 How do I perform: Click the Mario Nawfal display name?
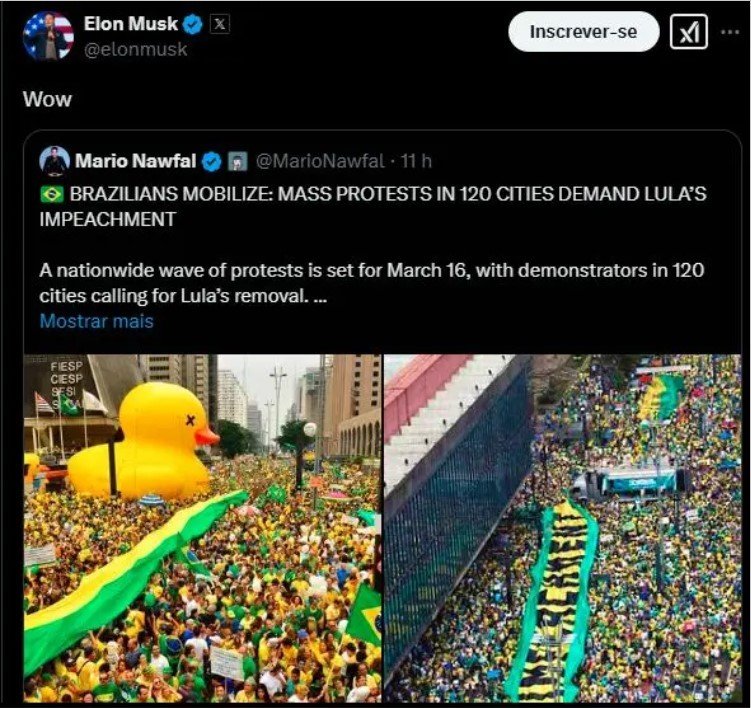[136, 161]
